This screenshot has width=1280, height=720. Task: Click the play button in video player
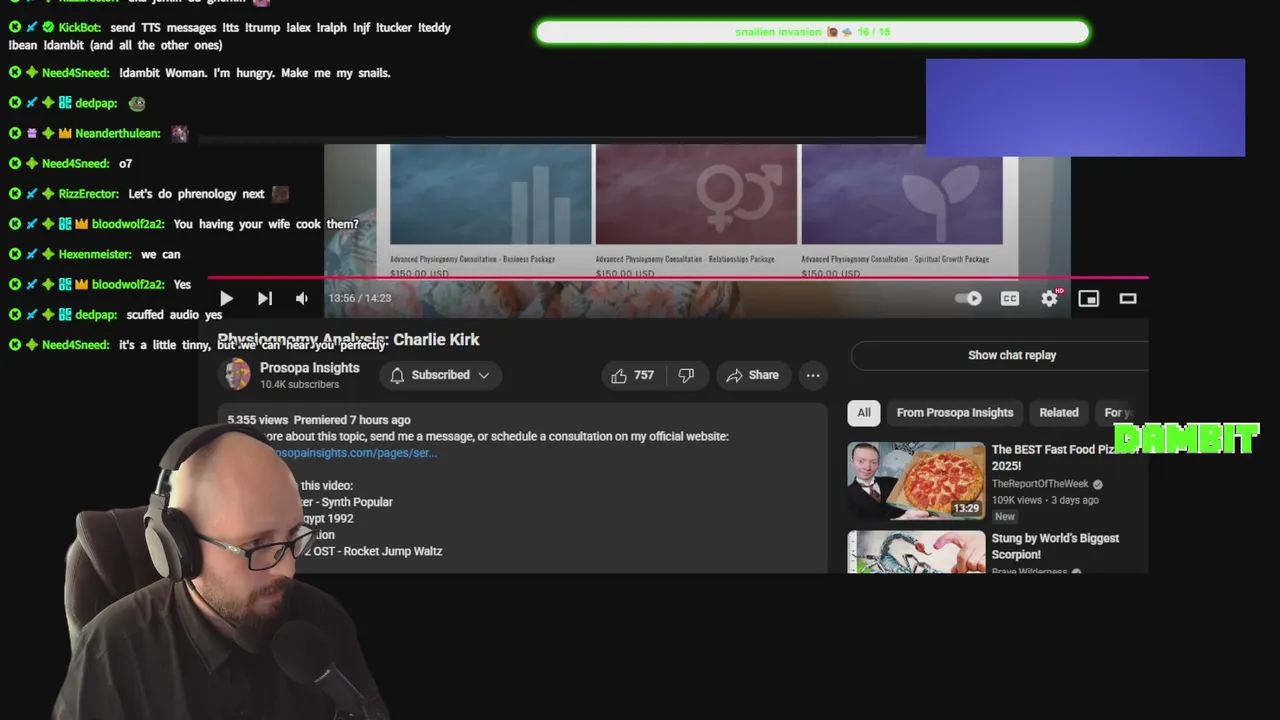[x=226, y=298]
